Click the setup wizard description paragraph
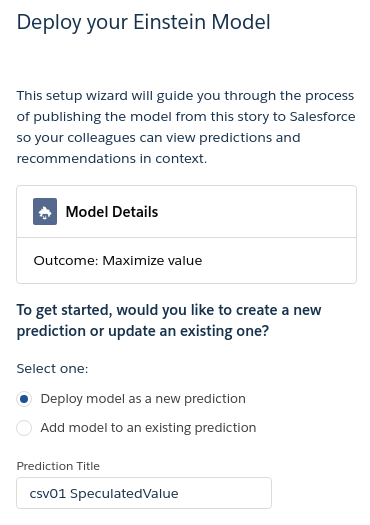The width and height of the screenshot is (370, 525). [186, 127]
